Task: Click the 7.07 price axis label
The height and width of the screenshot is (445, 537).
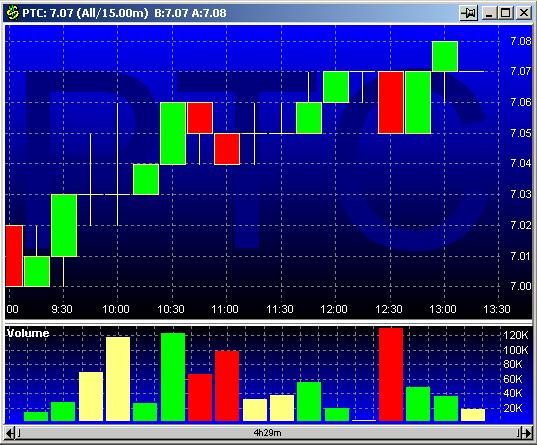Action: click(x=521, y=71)
